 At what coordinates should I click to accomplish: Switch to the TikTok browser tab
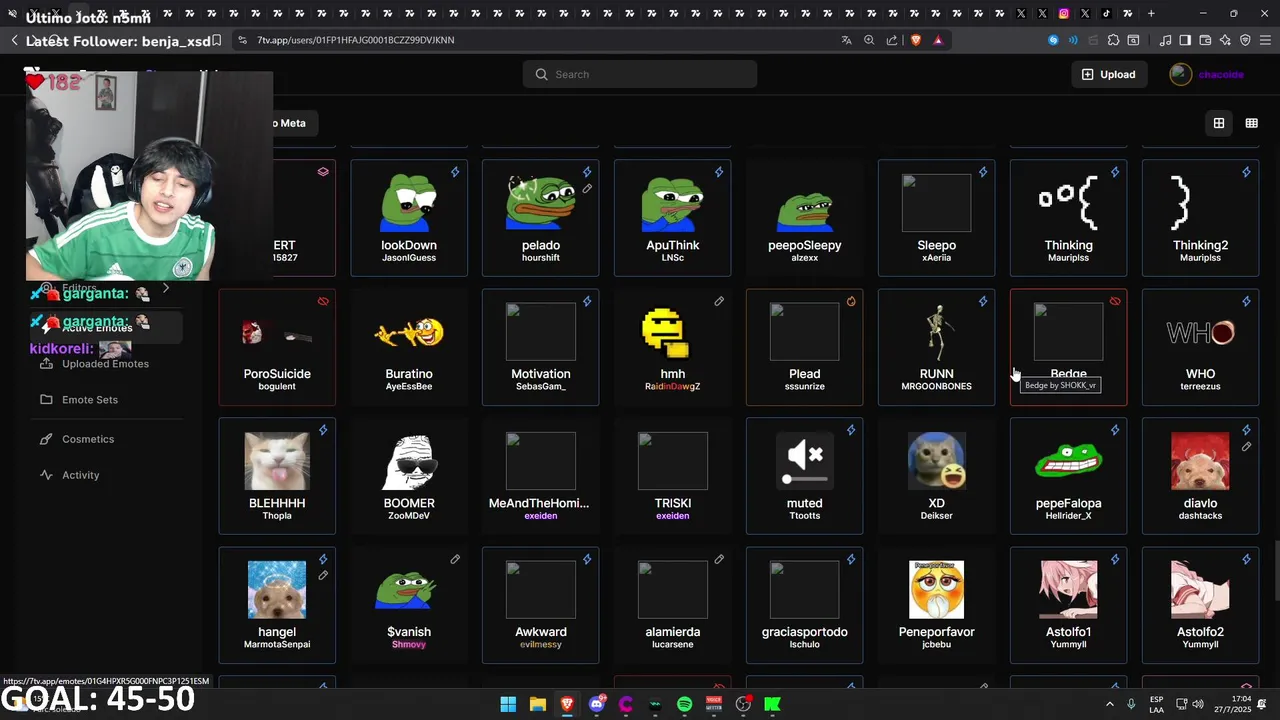[1106, 13]
